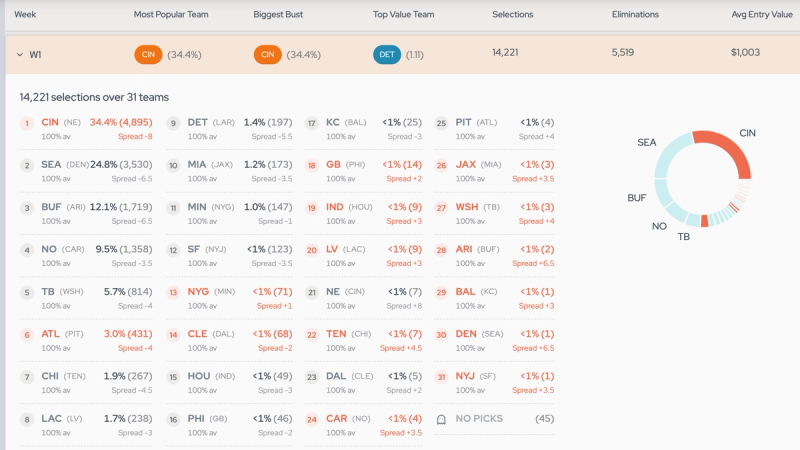Click the Avg Entry Value column header
The width and height of the screenshot is (800, 450).
pos(762,14)
